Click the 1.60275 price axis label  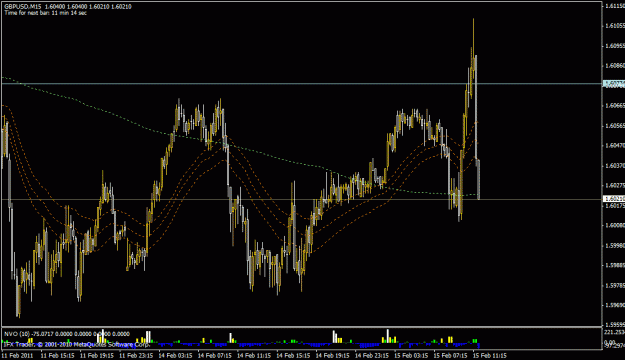point(615,185)
